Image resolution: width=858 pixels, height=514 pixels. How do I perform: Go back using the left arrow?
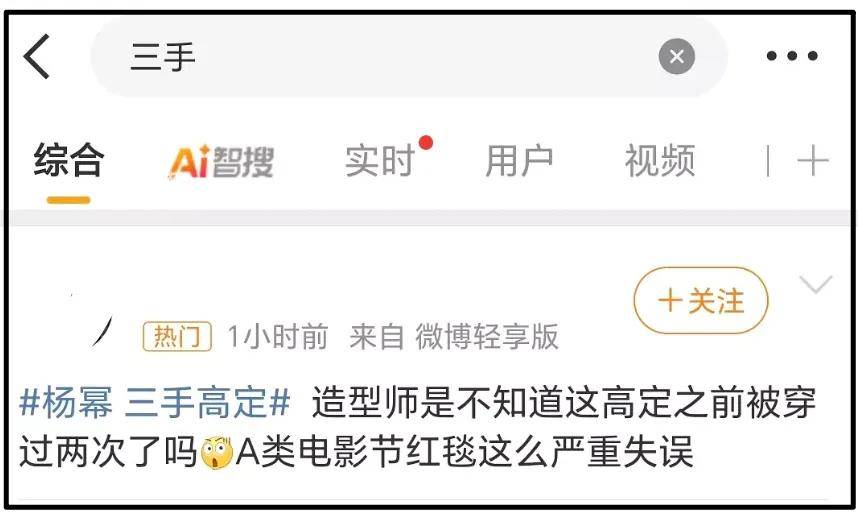pos(37,56)
